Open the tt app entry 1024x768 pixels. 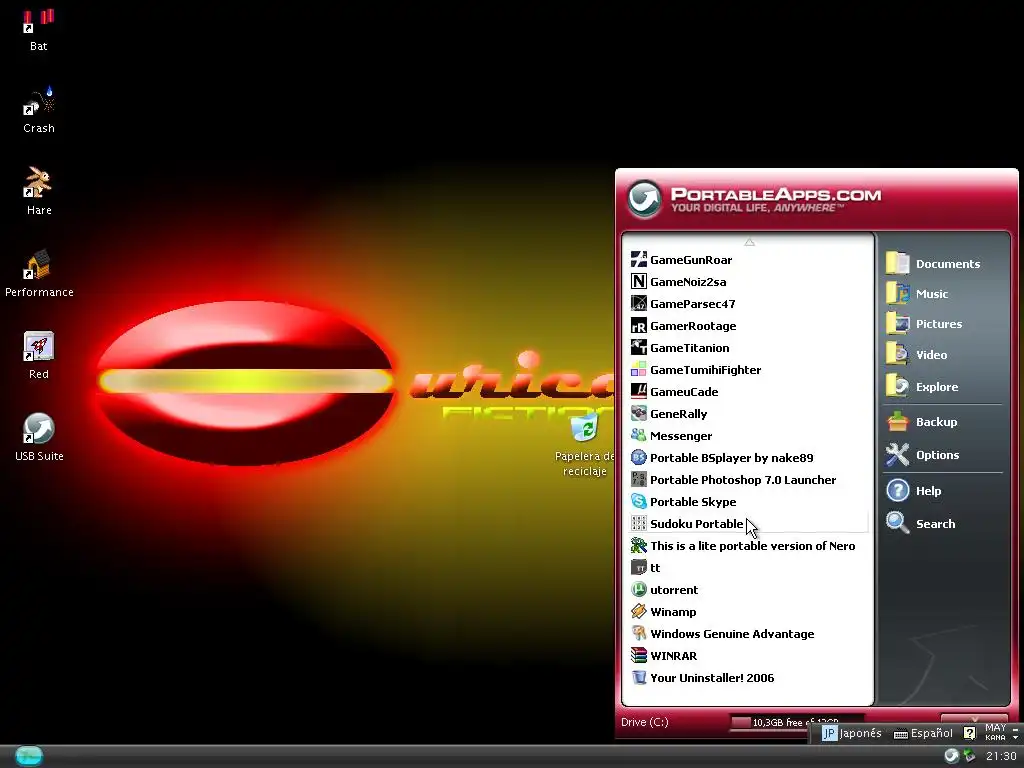coord(748,568)
